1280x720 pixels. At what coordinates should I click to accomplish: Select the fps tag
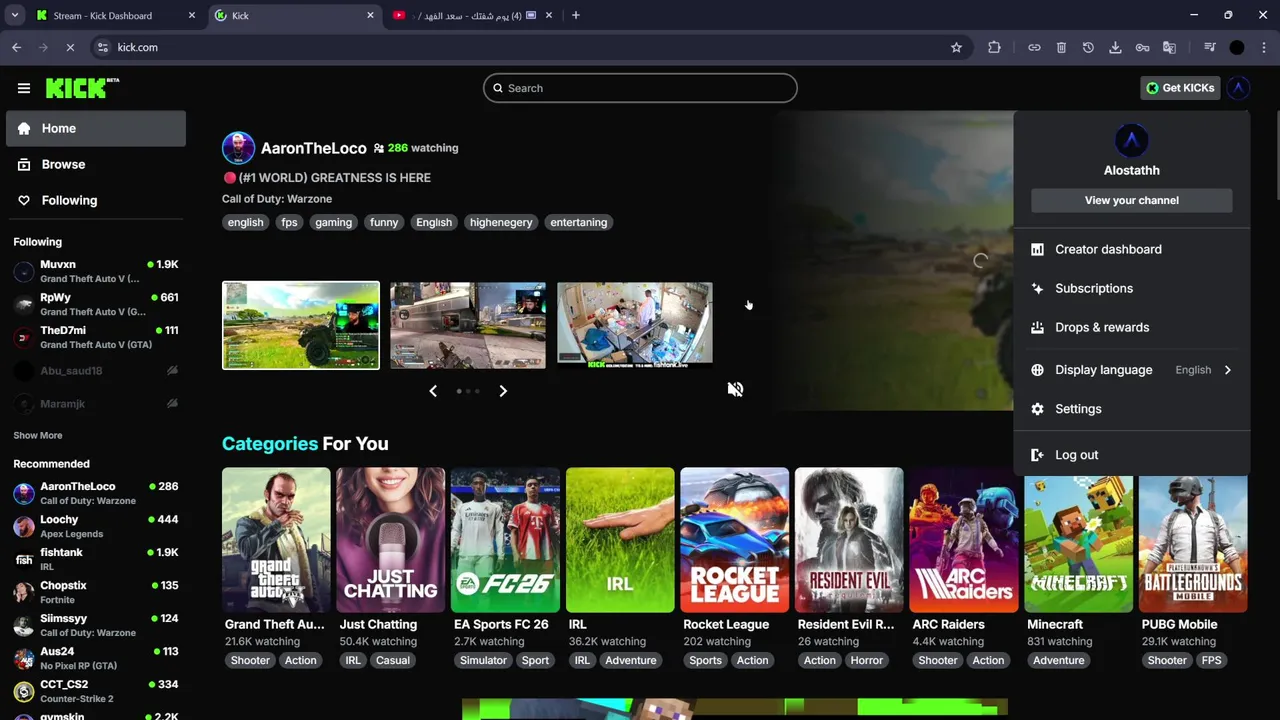pos(289,222)
